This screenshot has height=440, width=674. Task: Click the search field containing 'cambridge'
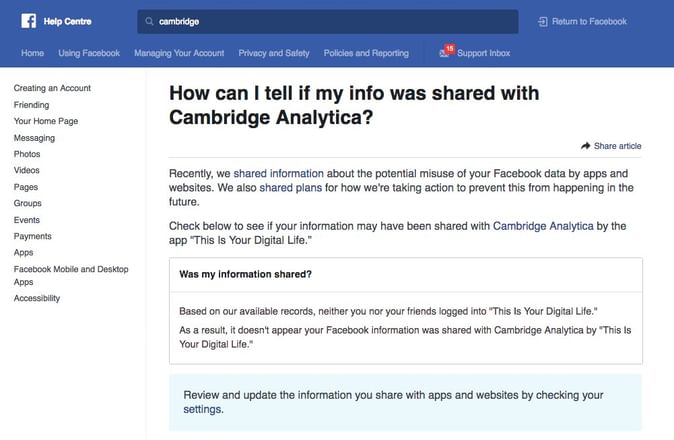click(330, 21)
